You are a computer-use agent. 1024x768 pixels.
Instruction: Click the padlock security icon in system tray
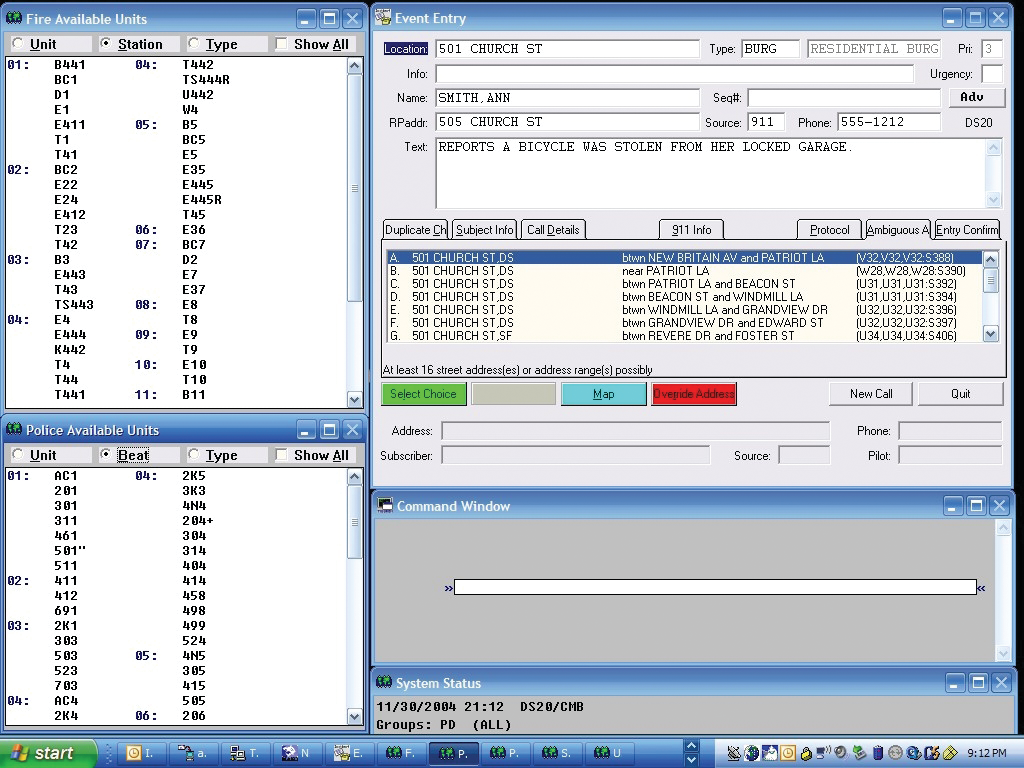point(807,752)
